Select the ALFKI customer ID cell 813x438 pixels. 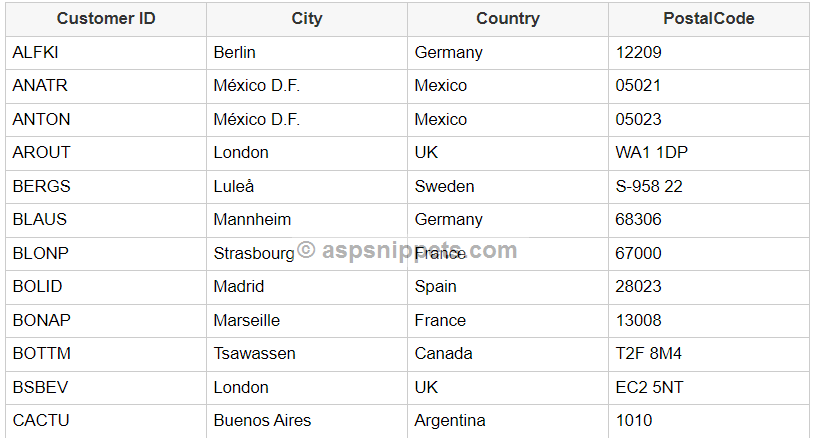click(35, 52)
